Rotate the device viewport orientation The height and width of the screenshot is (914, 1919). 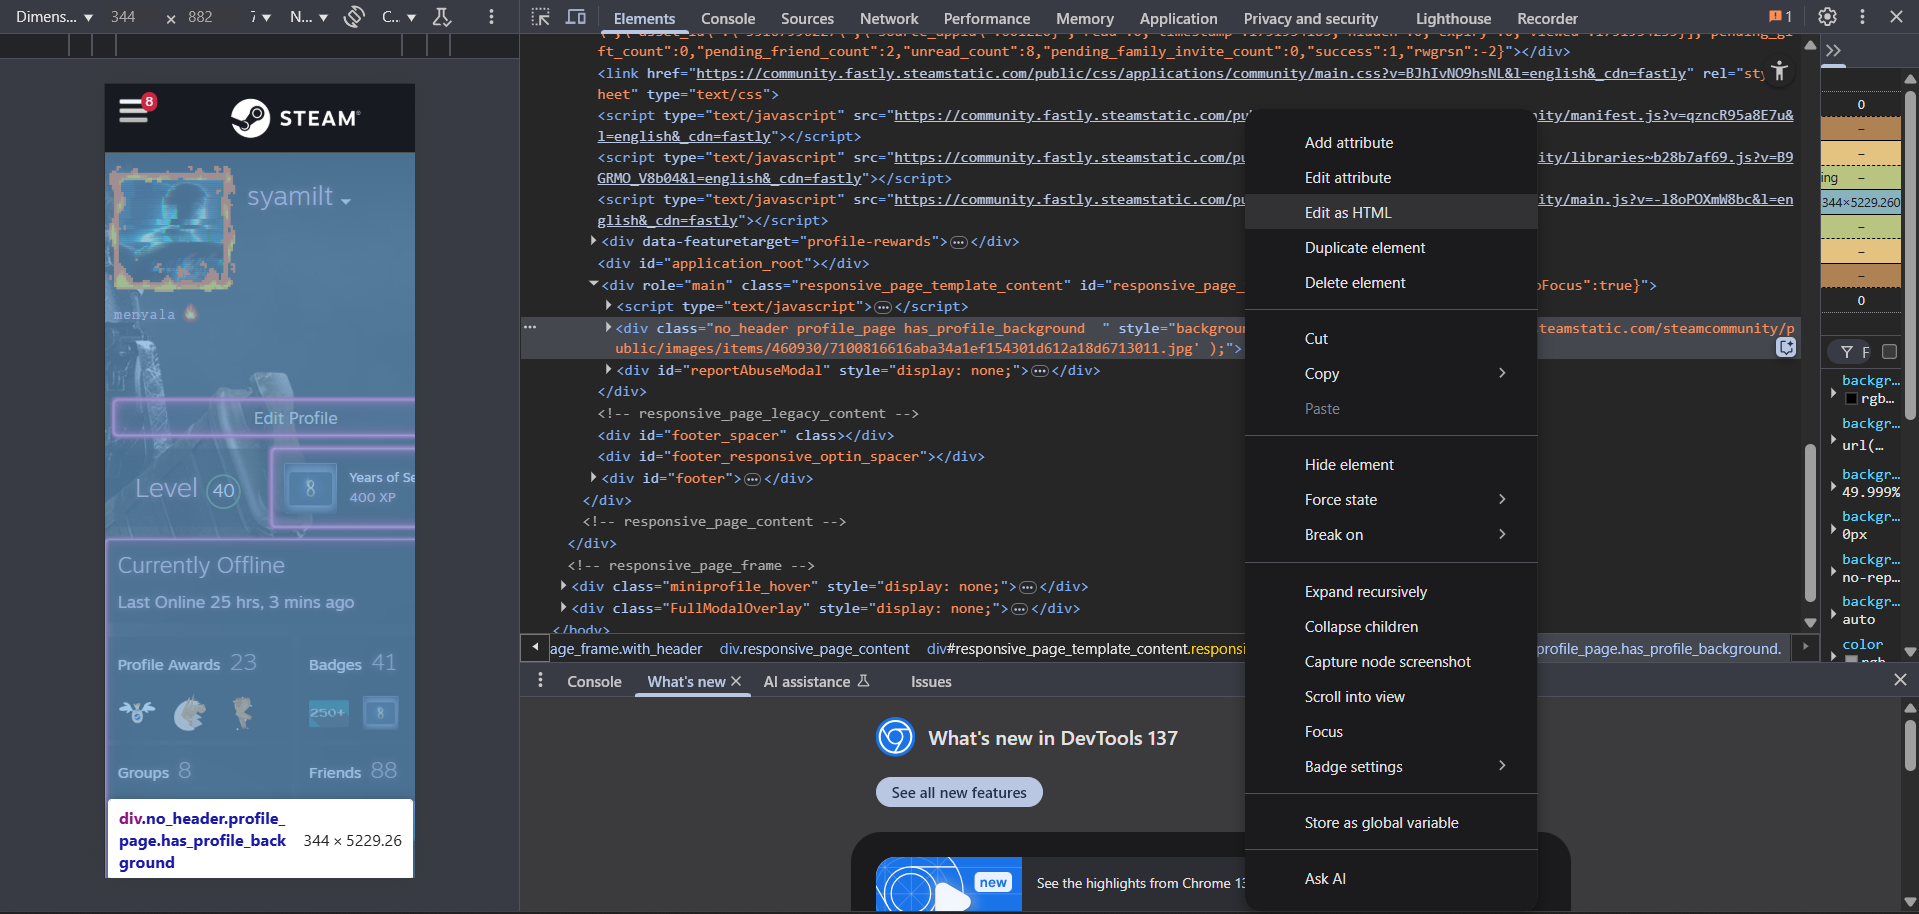[x=354, y=17]
